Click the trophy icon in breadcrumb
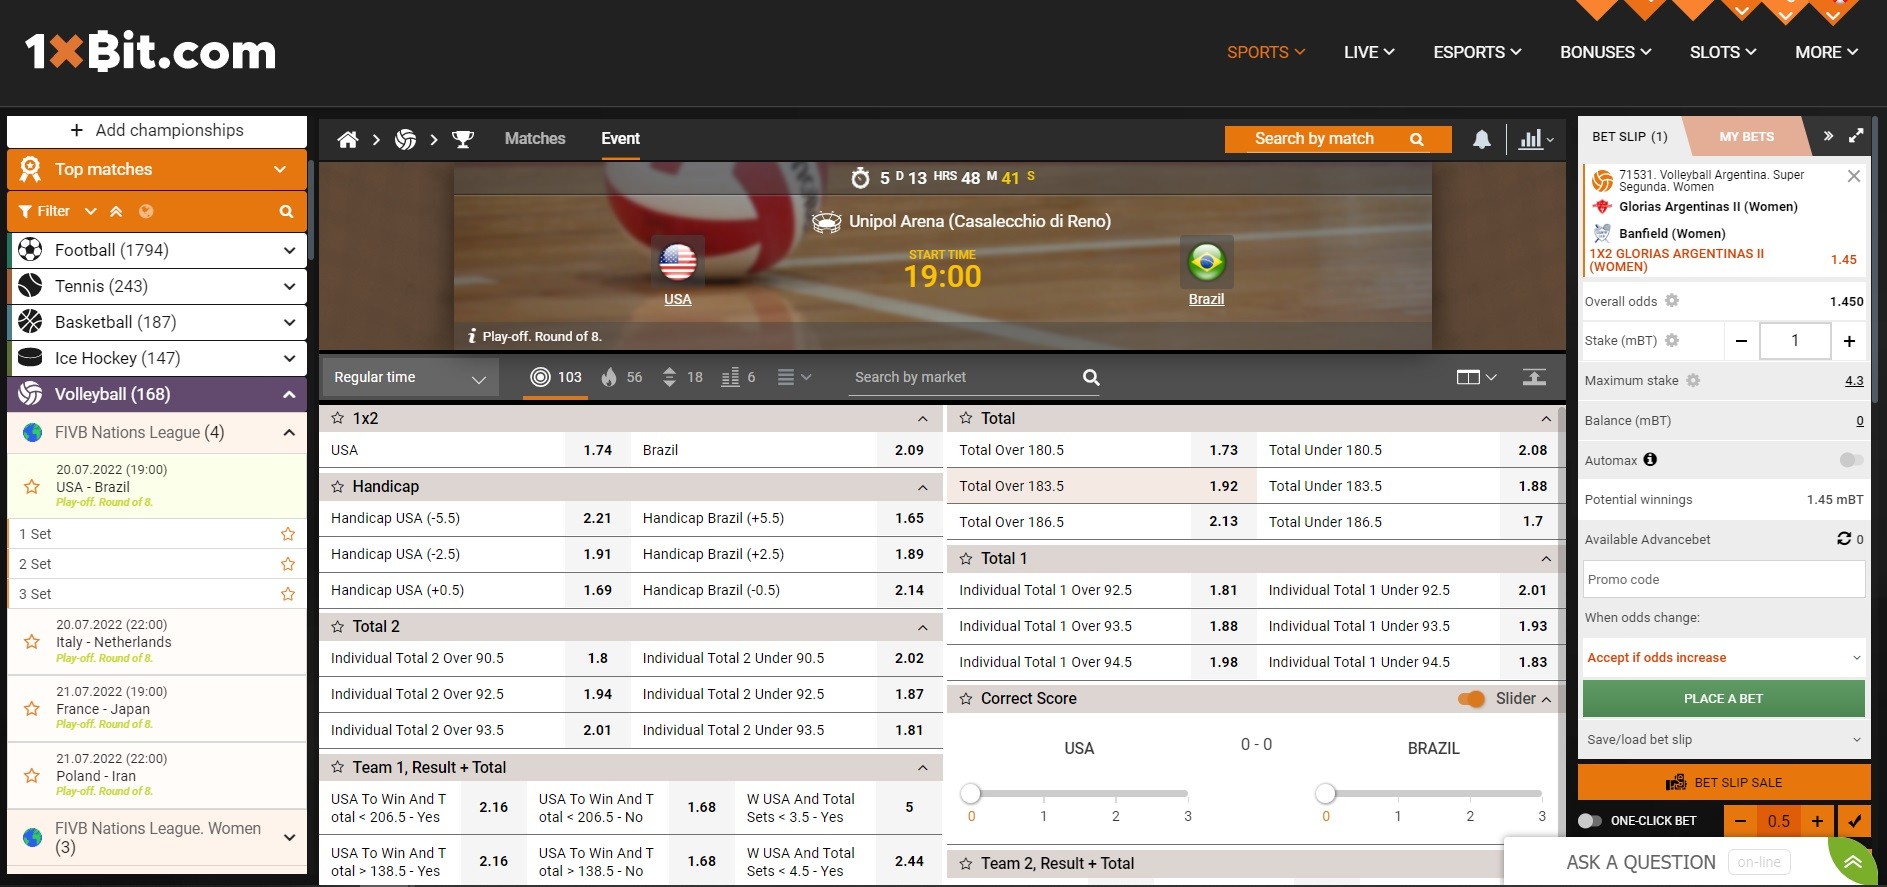Viewport: 1887px width, 887px height. (462, 139)
